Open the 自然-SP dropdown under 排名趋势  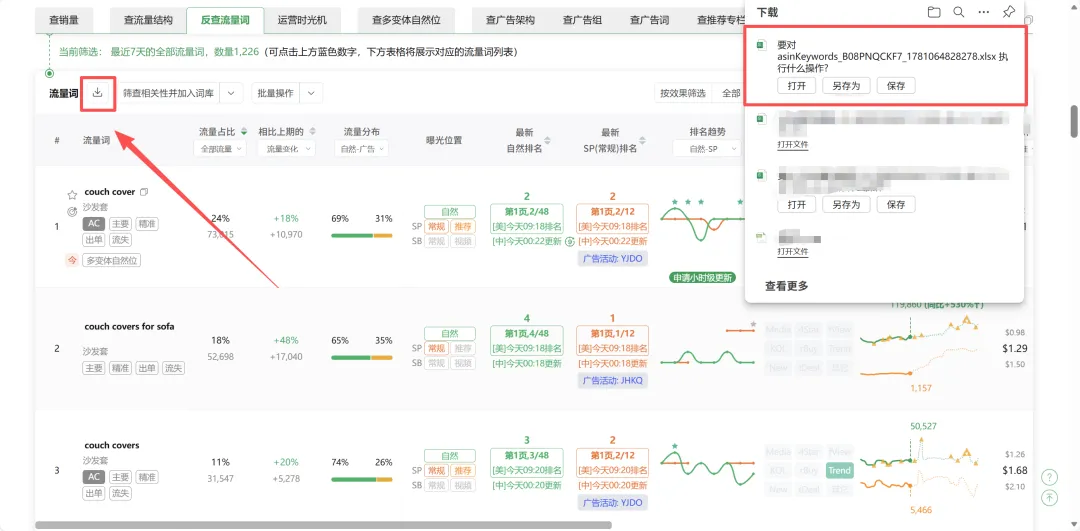click(x=707, y=148)
